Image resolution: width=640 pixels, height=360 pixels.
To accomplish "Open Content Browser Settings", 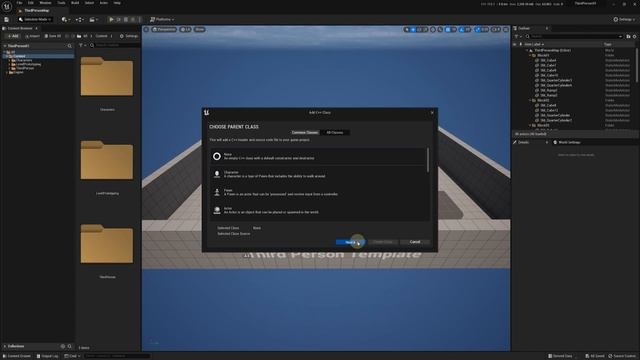I will [129, 36].
